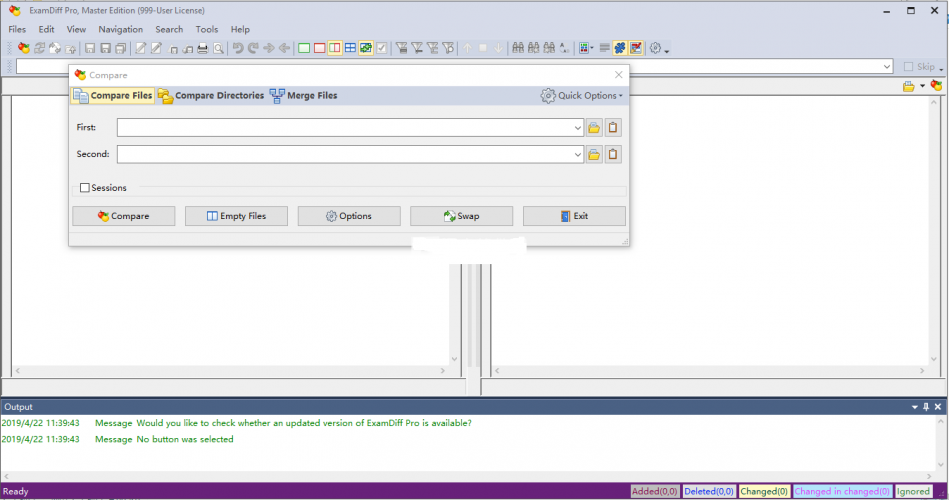This screenshot has height=500, width=949.
Task: Close the Output panel
Action: click(x=938, y=407)
